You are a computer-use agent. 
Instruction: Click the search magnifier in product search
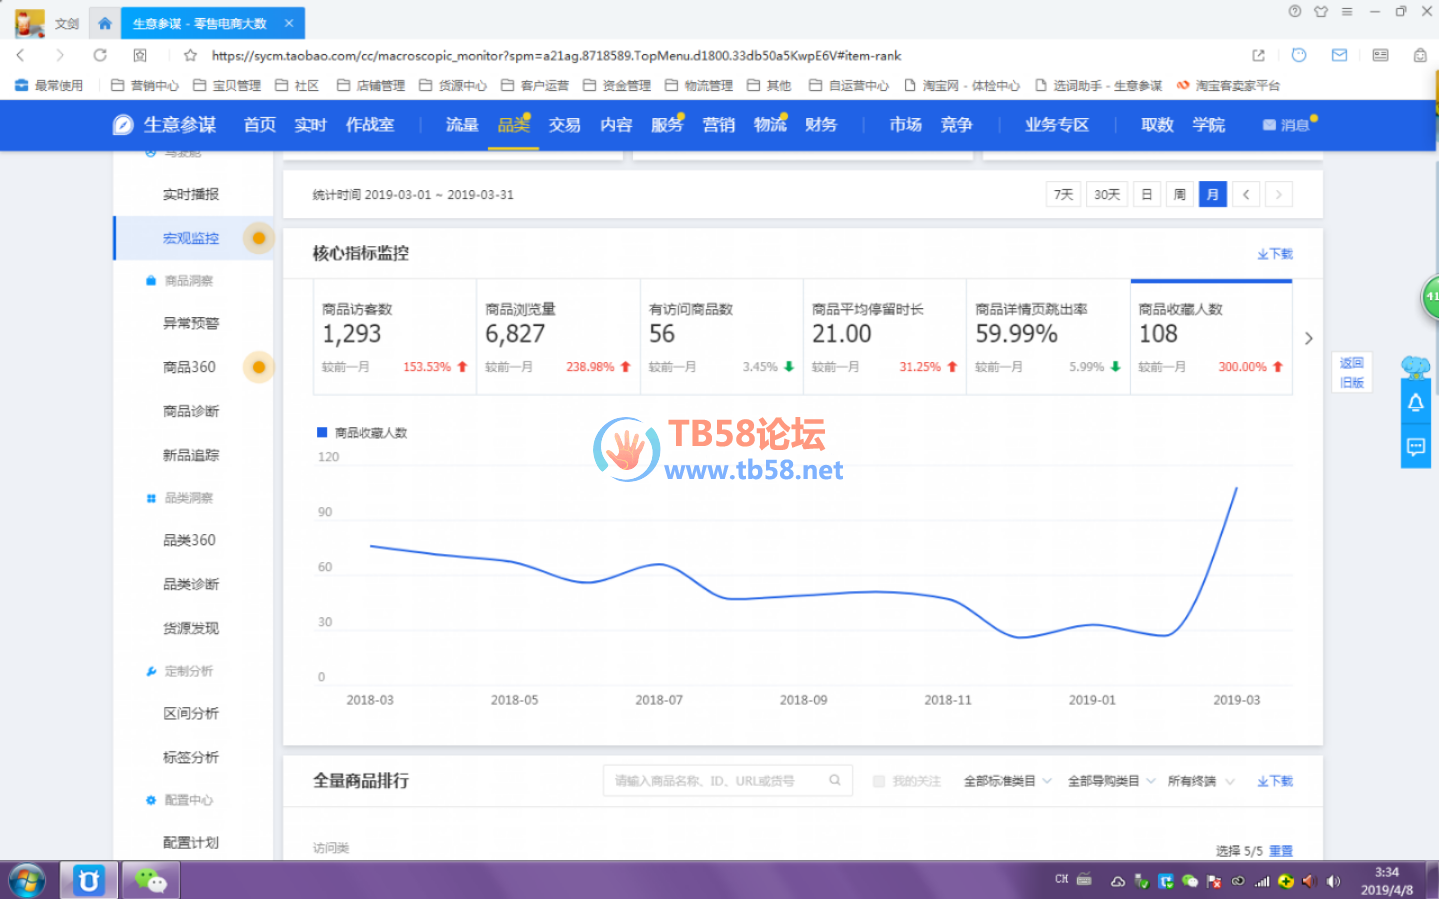pyautogui.click(x=834, y=781)
